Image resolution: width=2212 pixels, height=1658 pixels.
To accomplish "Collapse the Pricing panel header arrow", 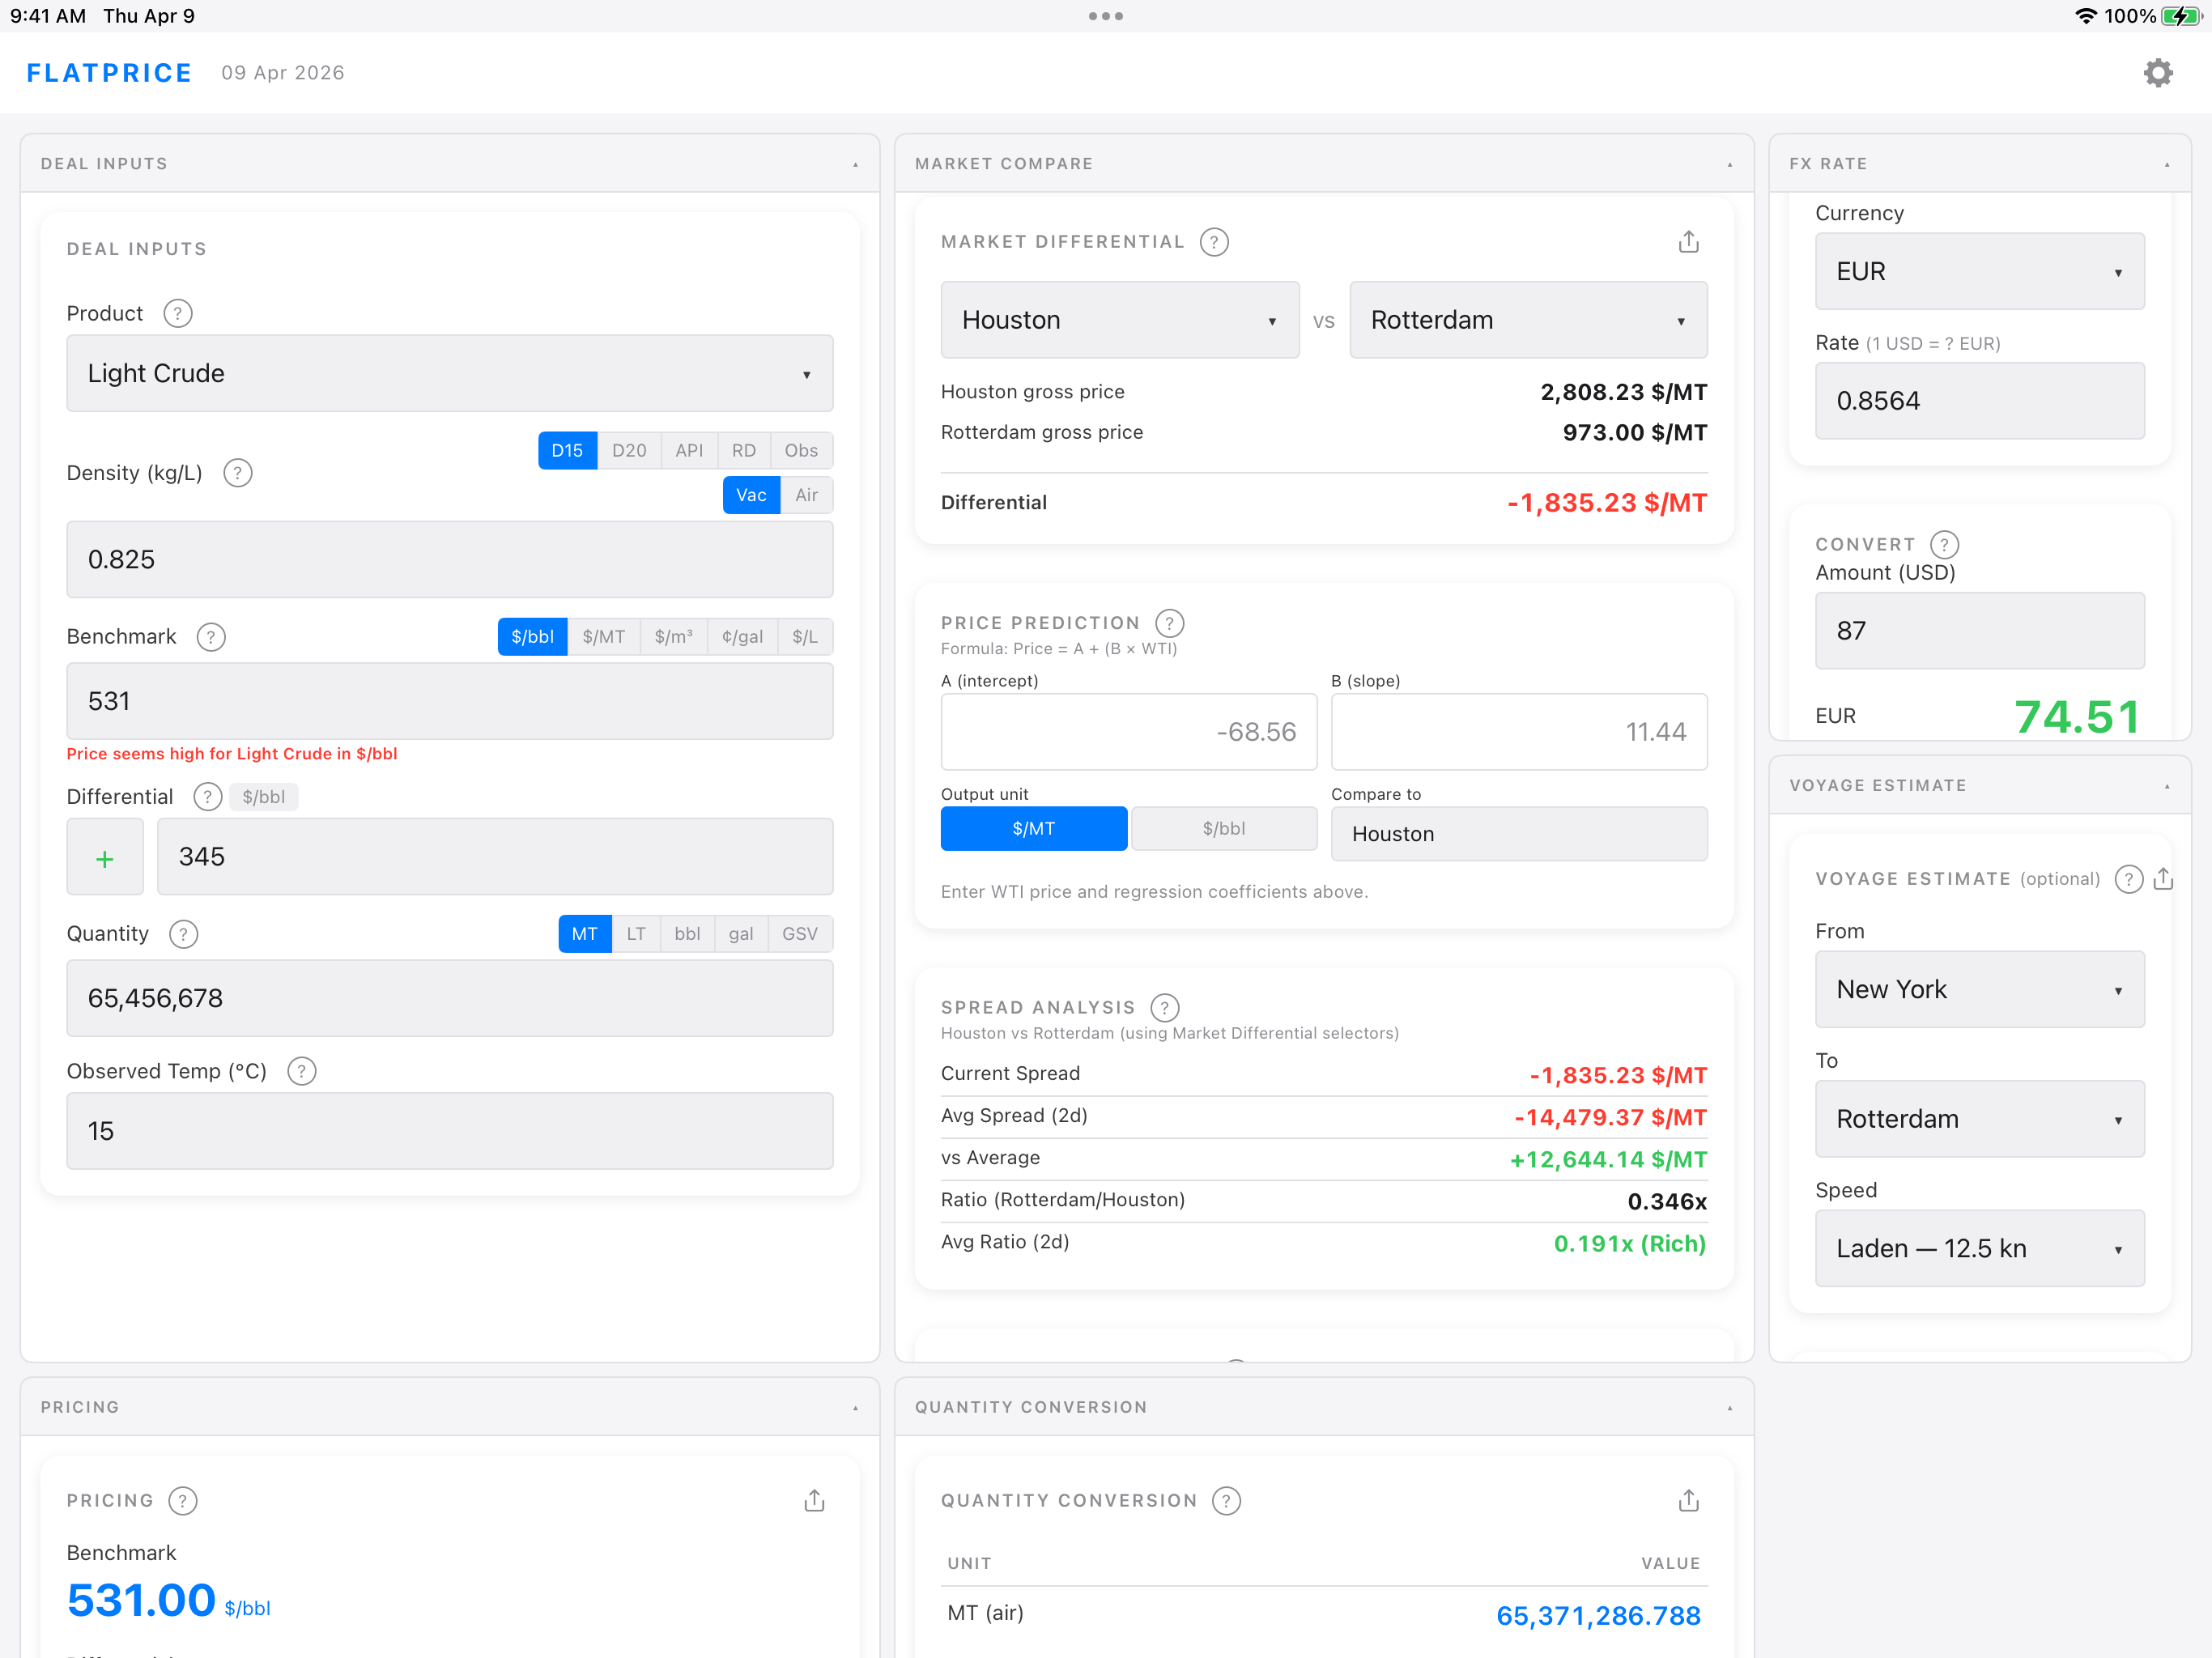I will click(x=856, y=1408).
